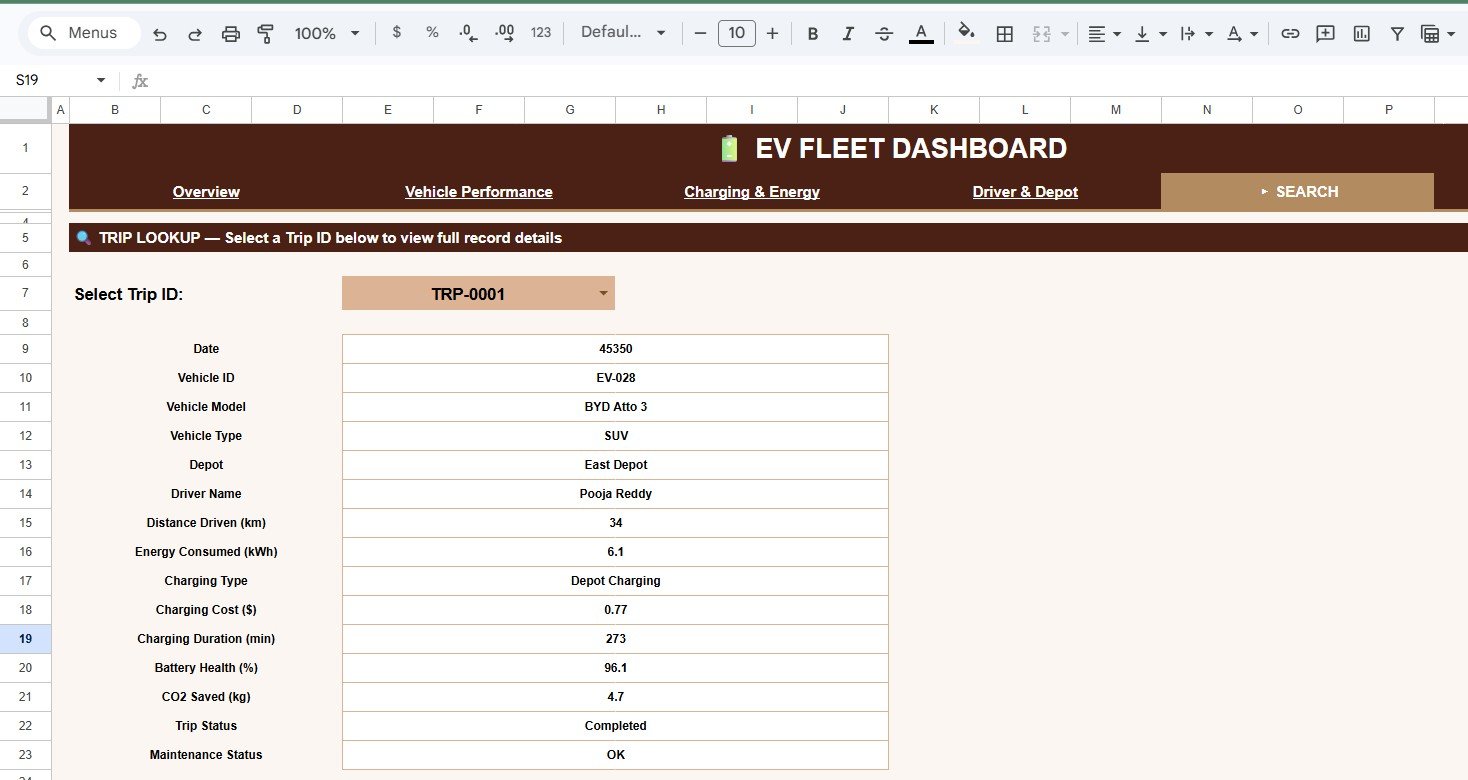
Task: Click the East Depot cell
Action: pos(615,465)
